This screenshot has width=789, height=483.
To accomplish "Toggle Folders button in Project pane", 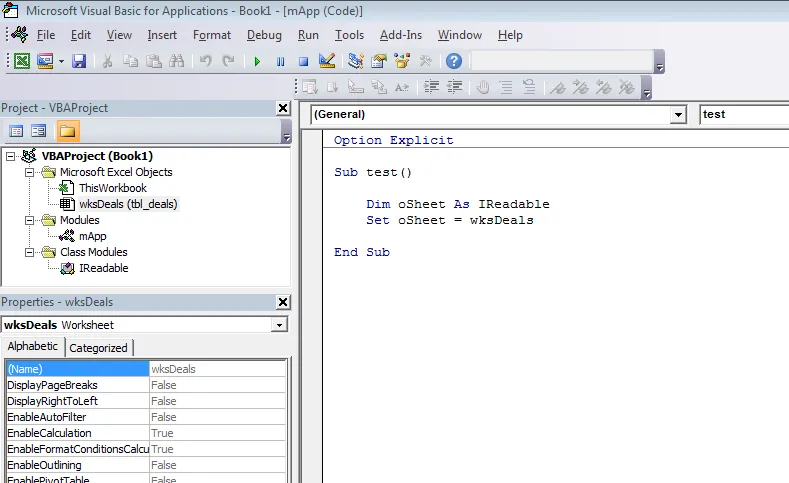I will 68,131.
